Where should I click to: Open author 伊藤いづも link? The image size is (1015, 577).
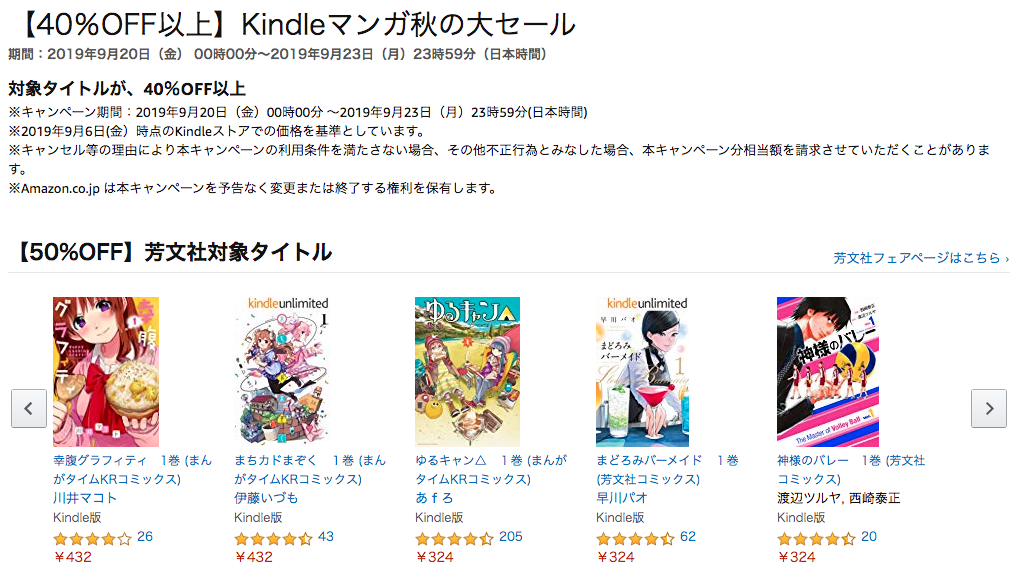[266, 498]
